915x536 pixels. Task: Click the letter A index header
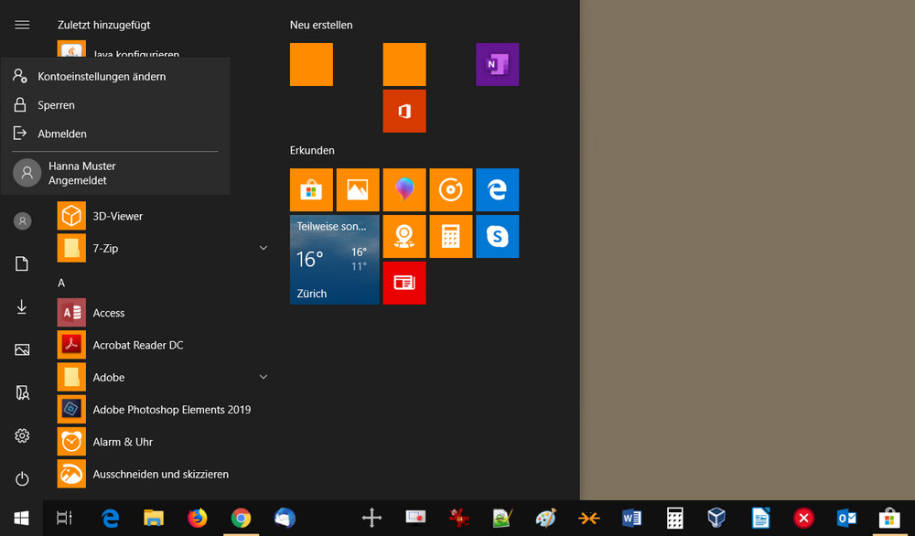pos(61,283)
